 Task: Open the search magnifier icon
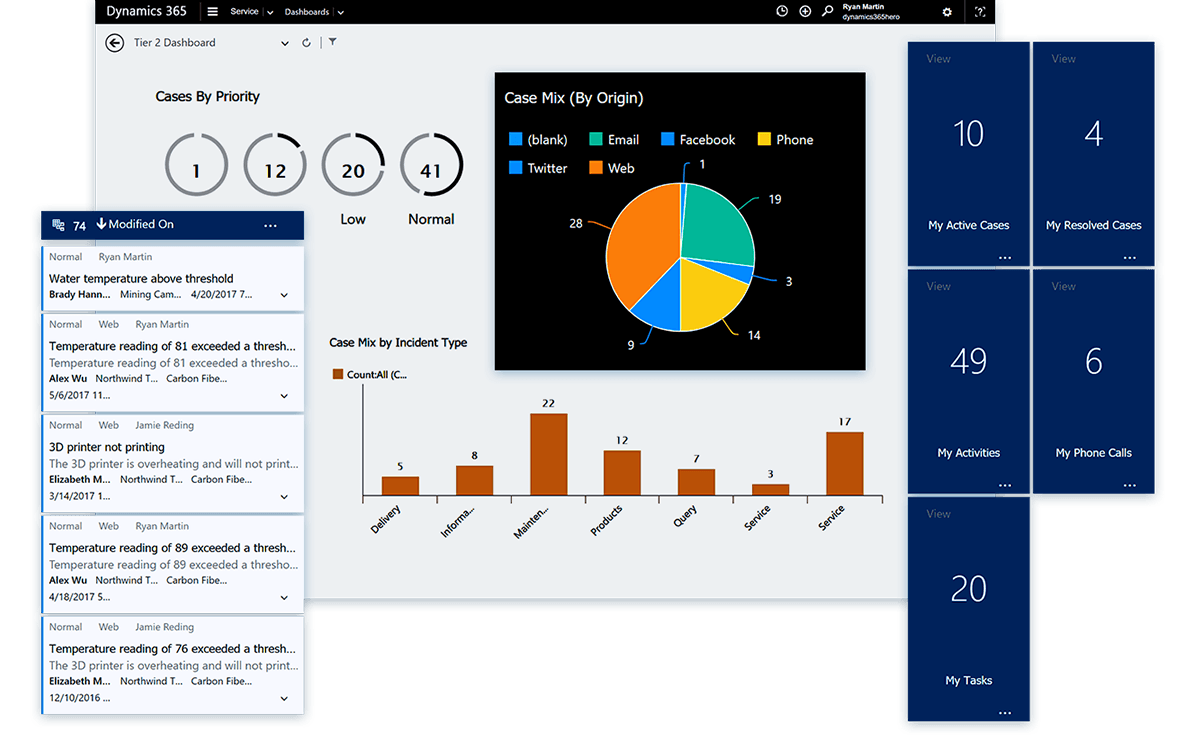pos(827,11)
